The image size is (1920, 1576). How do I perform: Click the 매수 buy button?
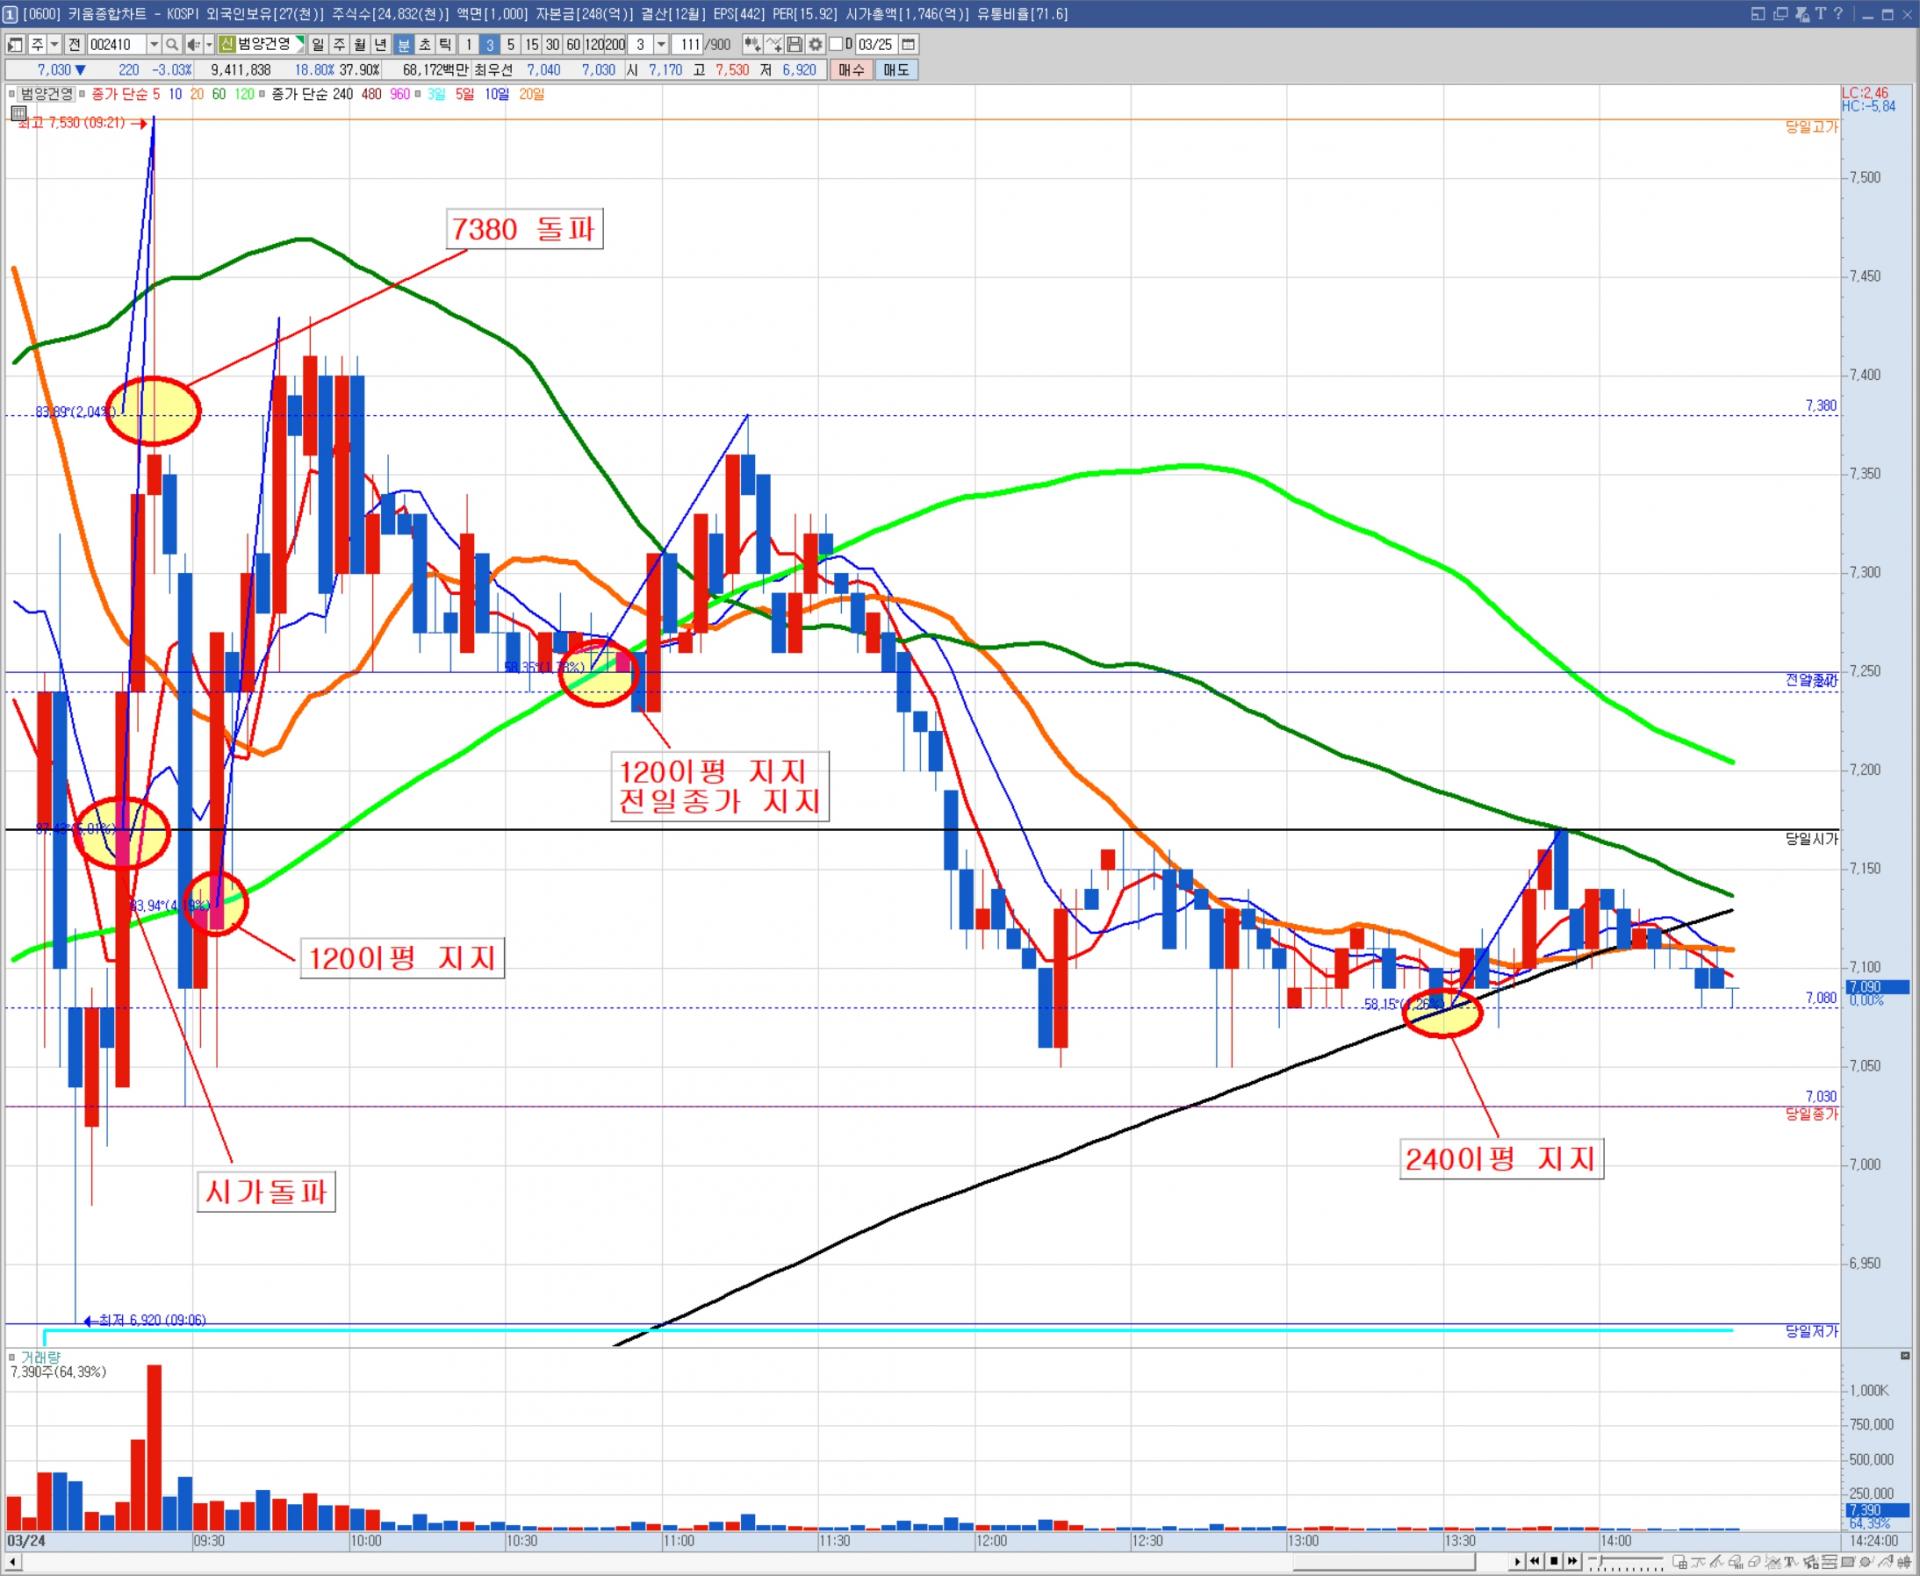coord(851,70)
